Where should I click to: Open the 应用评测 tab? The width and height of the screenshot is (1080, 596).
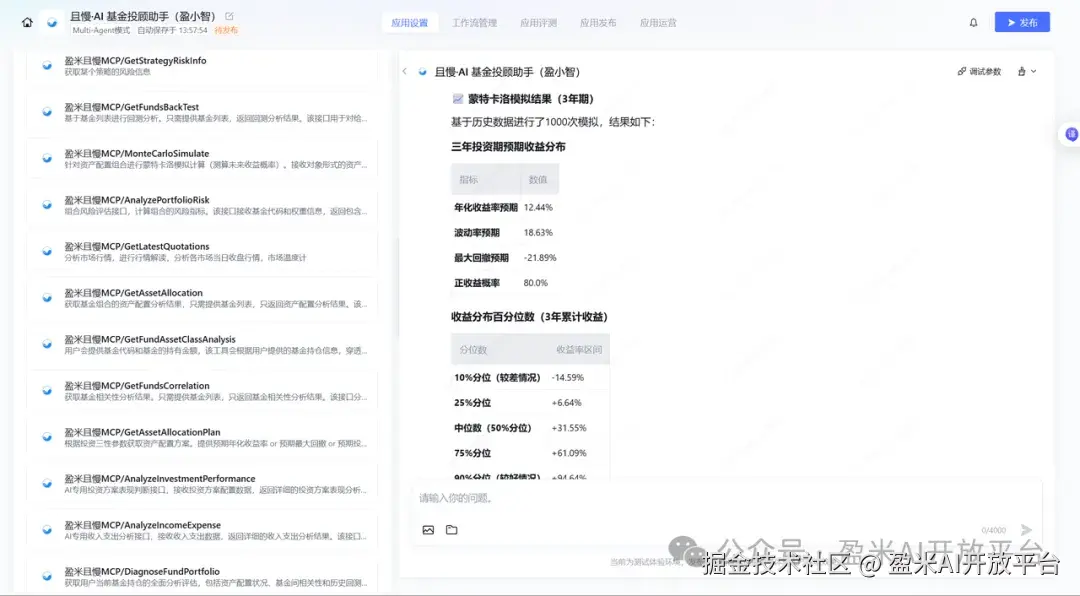pyautogui.click(x=538, y=22)
